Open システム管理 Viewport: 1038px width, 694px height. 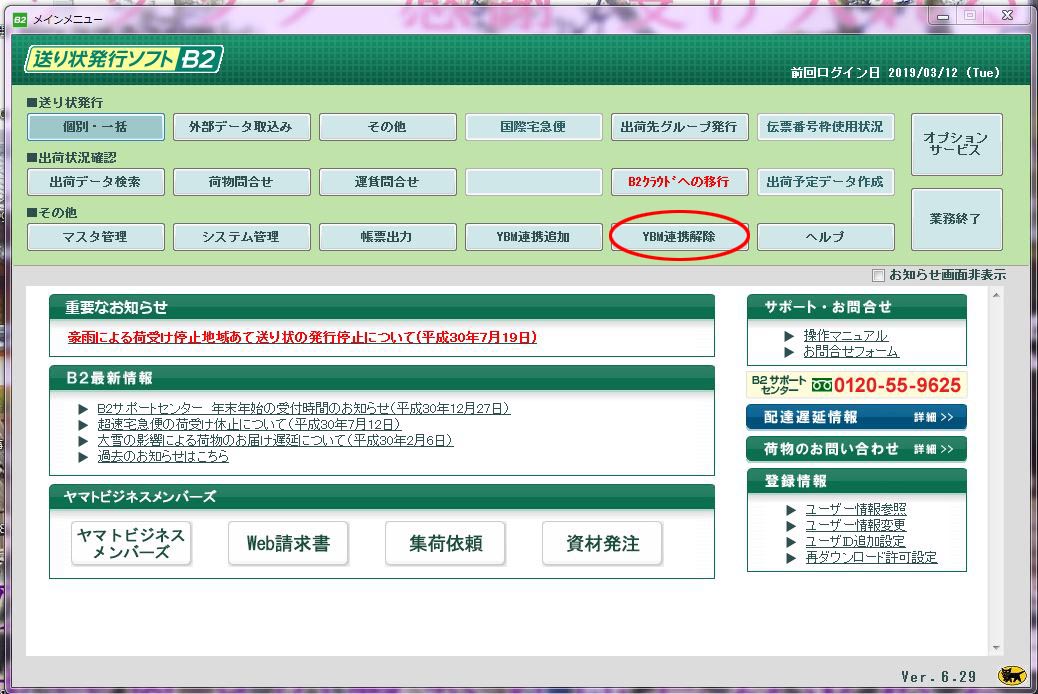242,236
